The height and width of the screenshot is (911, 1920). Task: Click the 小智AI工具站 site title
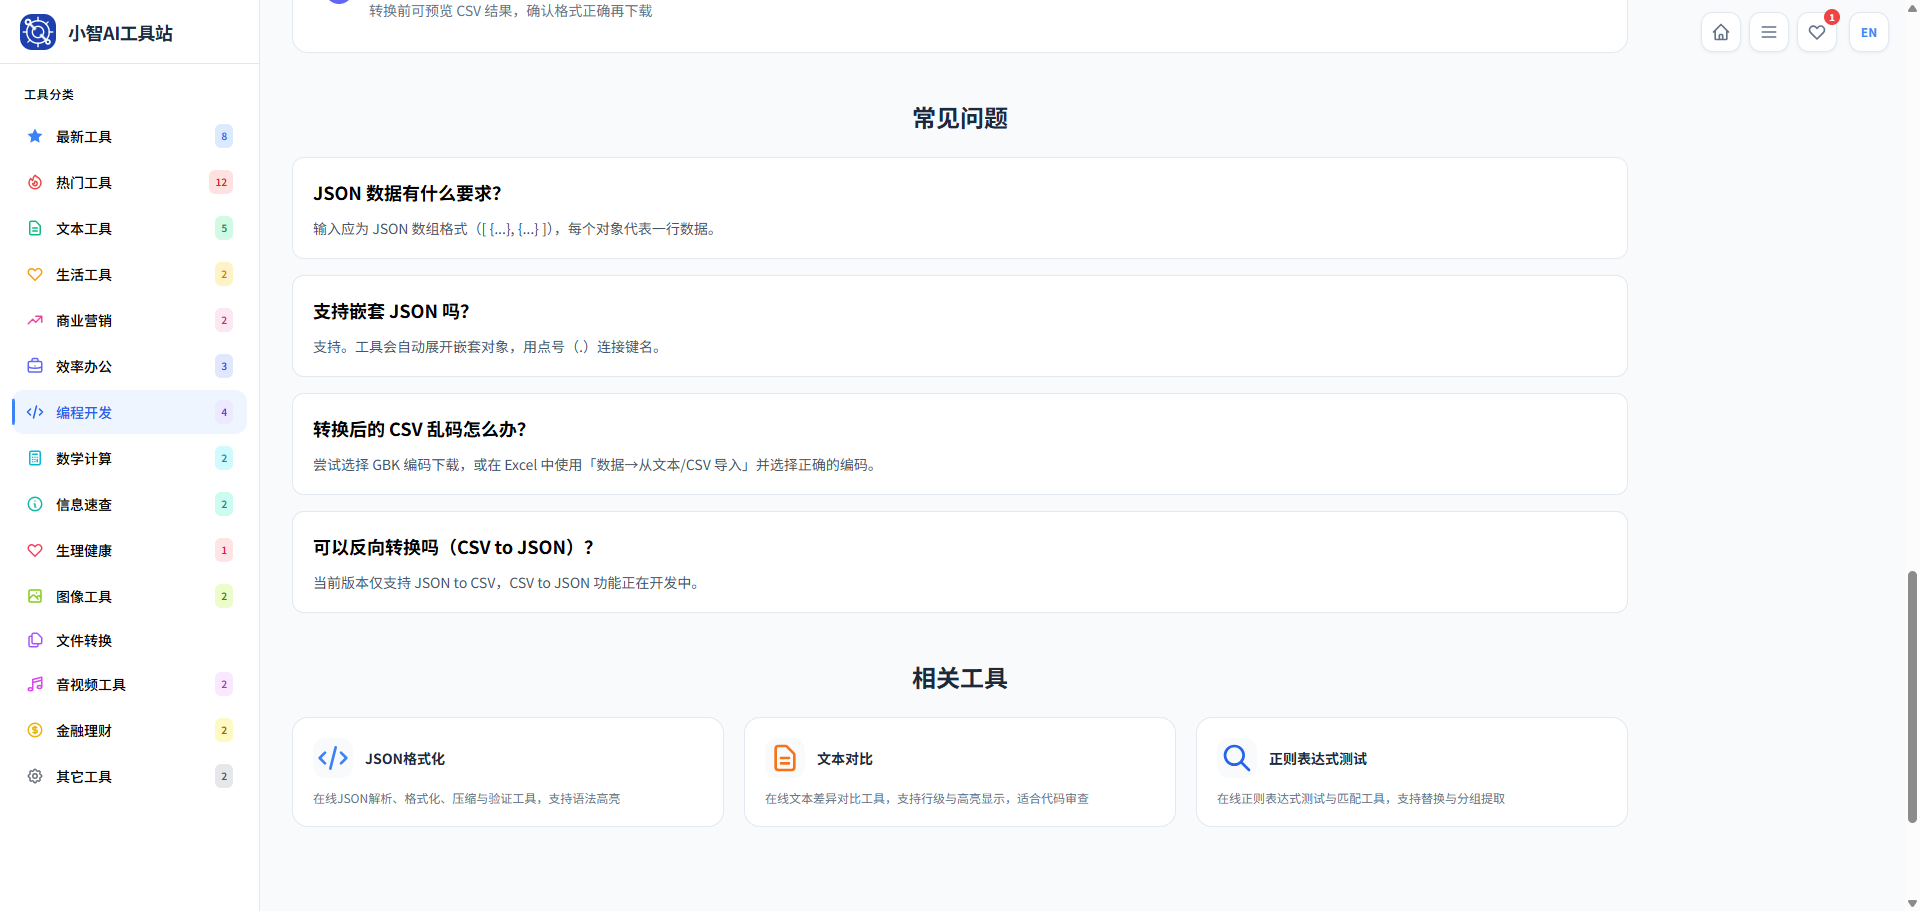[x=120, y=33]
